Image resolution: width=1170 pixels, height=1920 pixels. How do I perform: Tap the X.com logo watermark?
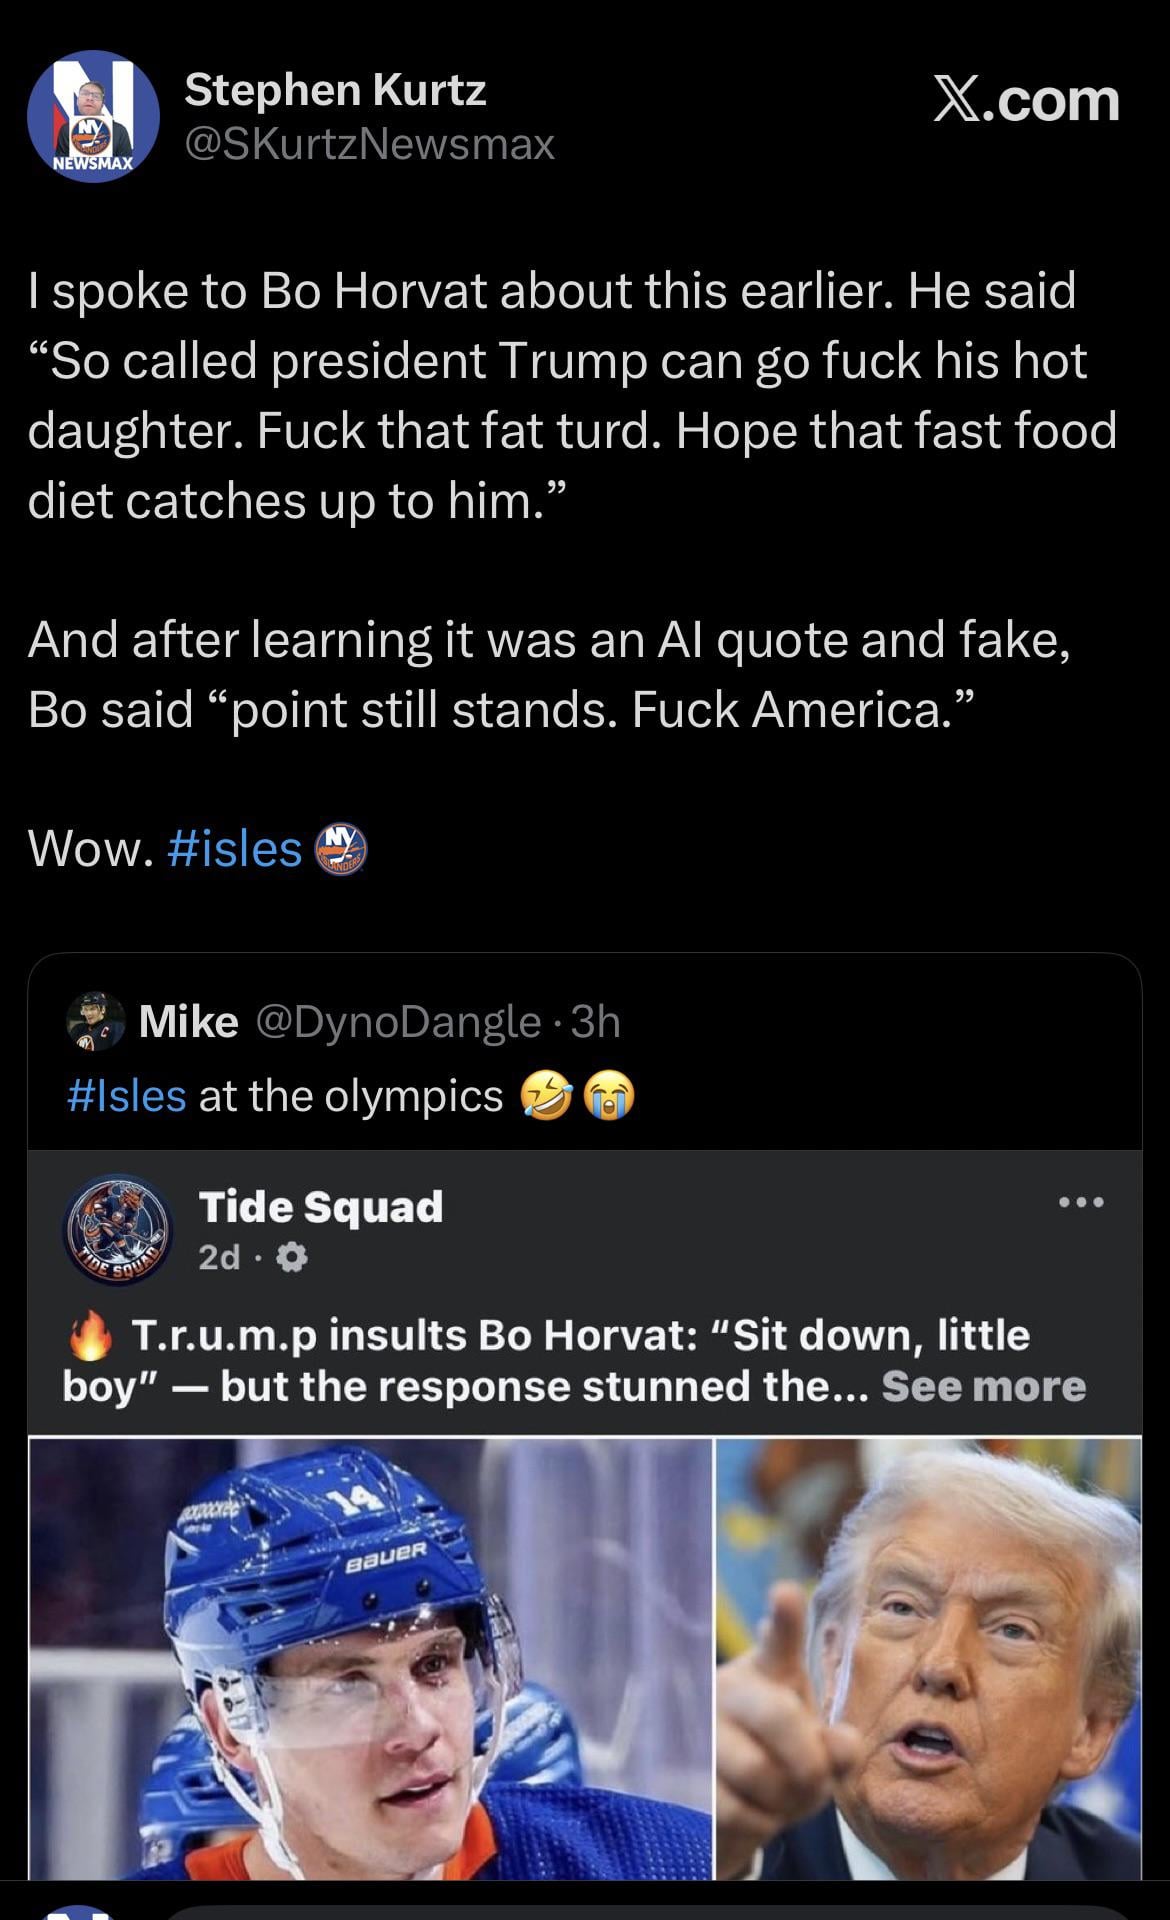pyautogui.click(x=1026, y=101)
